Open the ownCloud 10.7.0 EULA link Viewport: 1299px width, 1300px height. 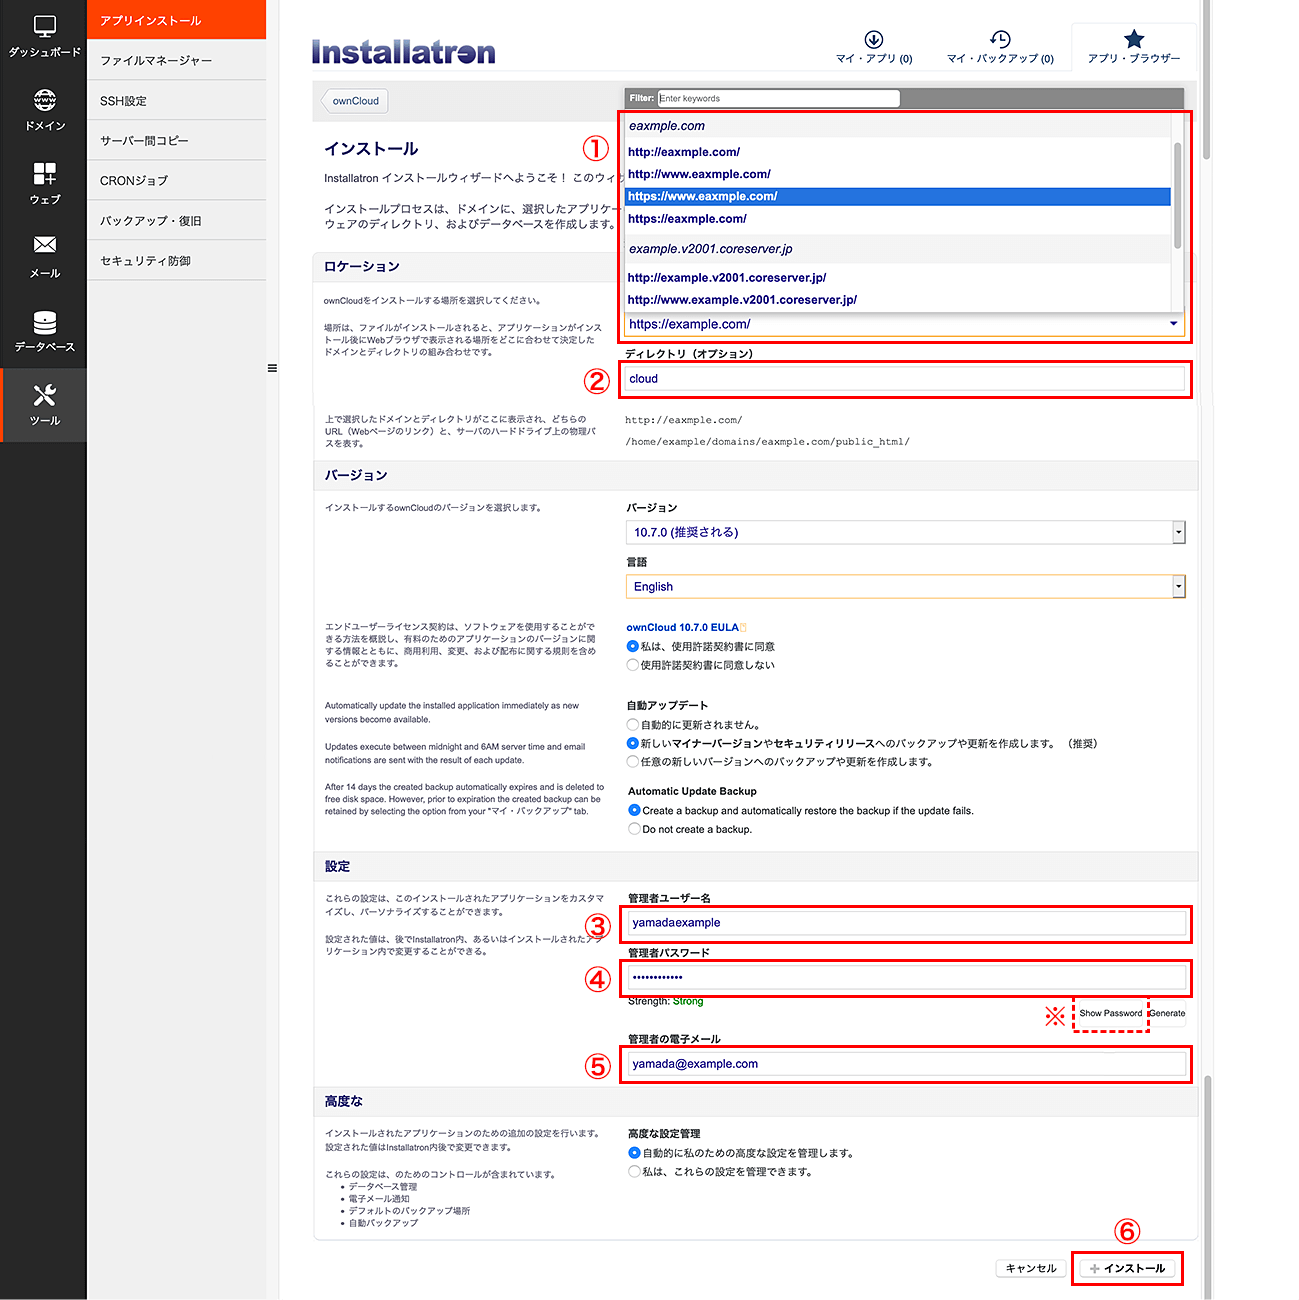[683, 628]
